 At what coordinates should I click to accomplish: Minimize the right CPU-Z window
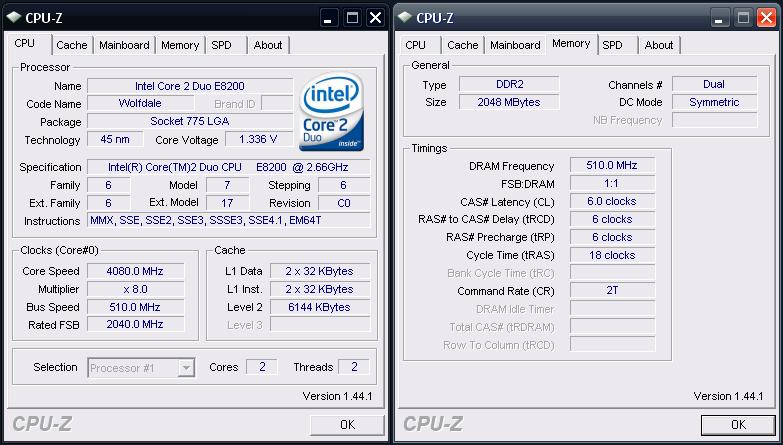719,18
